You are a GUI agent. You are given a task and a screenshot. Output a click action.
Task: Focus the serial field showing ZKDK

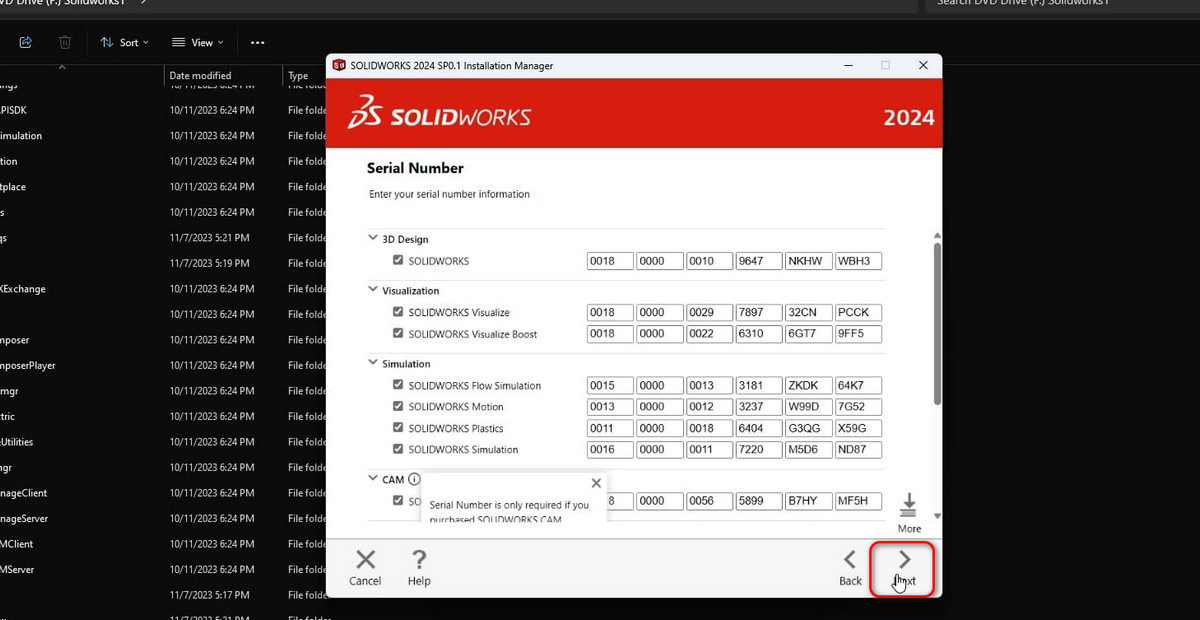pos(808,386)
